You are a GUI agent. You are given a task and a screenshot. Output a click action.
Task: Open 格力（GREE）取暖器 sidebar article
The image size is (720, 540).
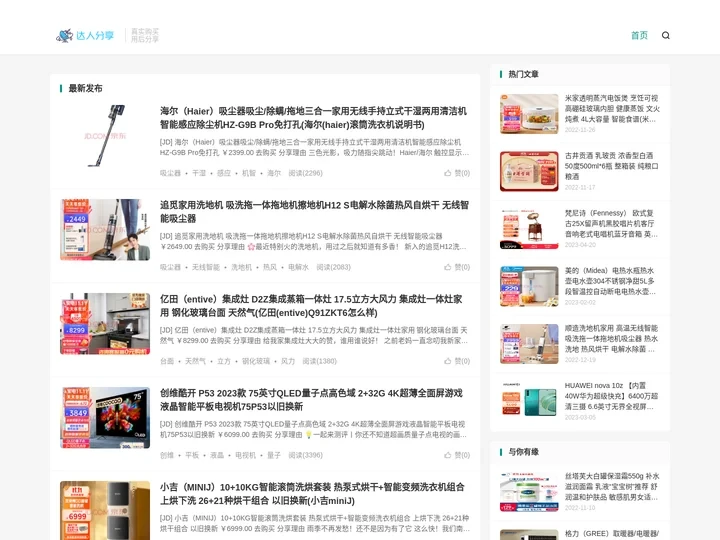click(x=612, y=534)
